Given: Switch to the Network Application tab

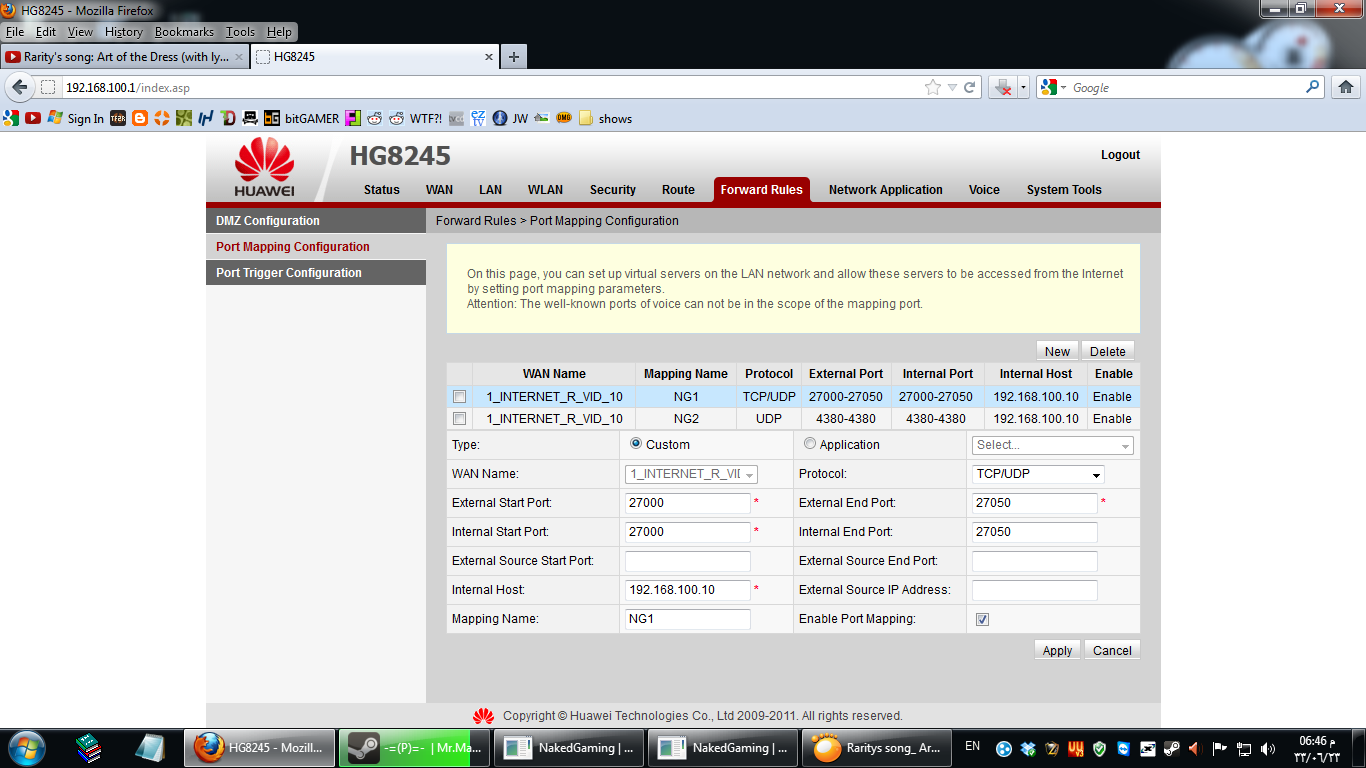Looking at the screenshot, I should (x=886, y=190).
